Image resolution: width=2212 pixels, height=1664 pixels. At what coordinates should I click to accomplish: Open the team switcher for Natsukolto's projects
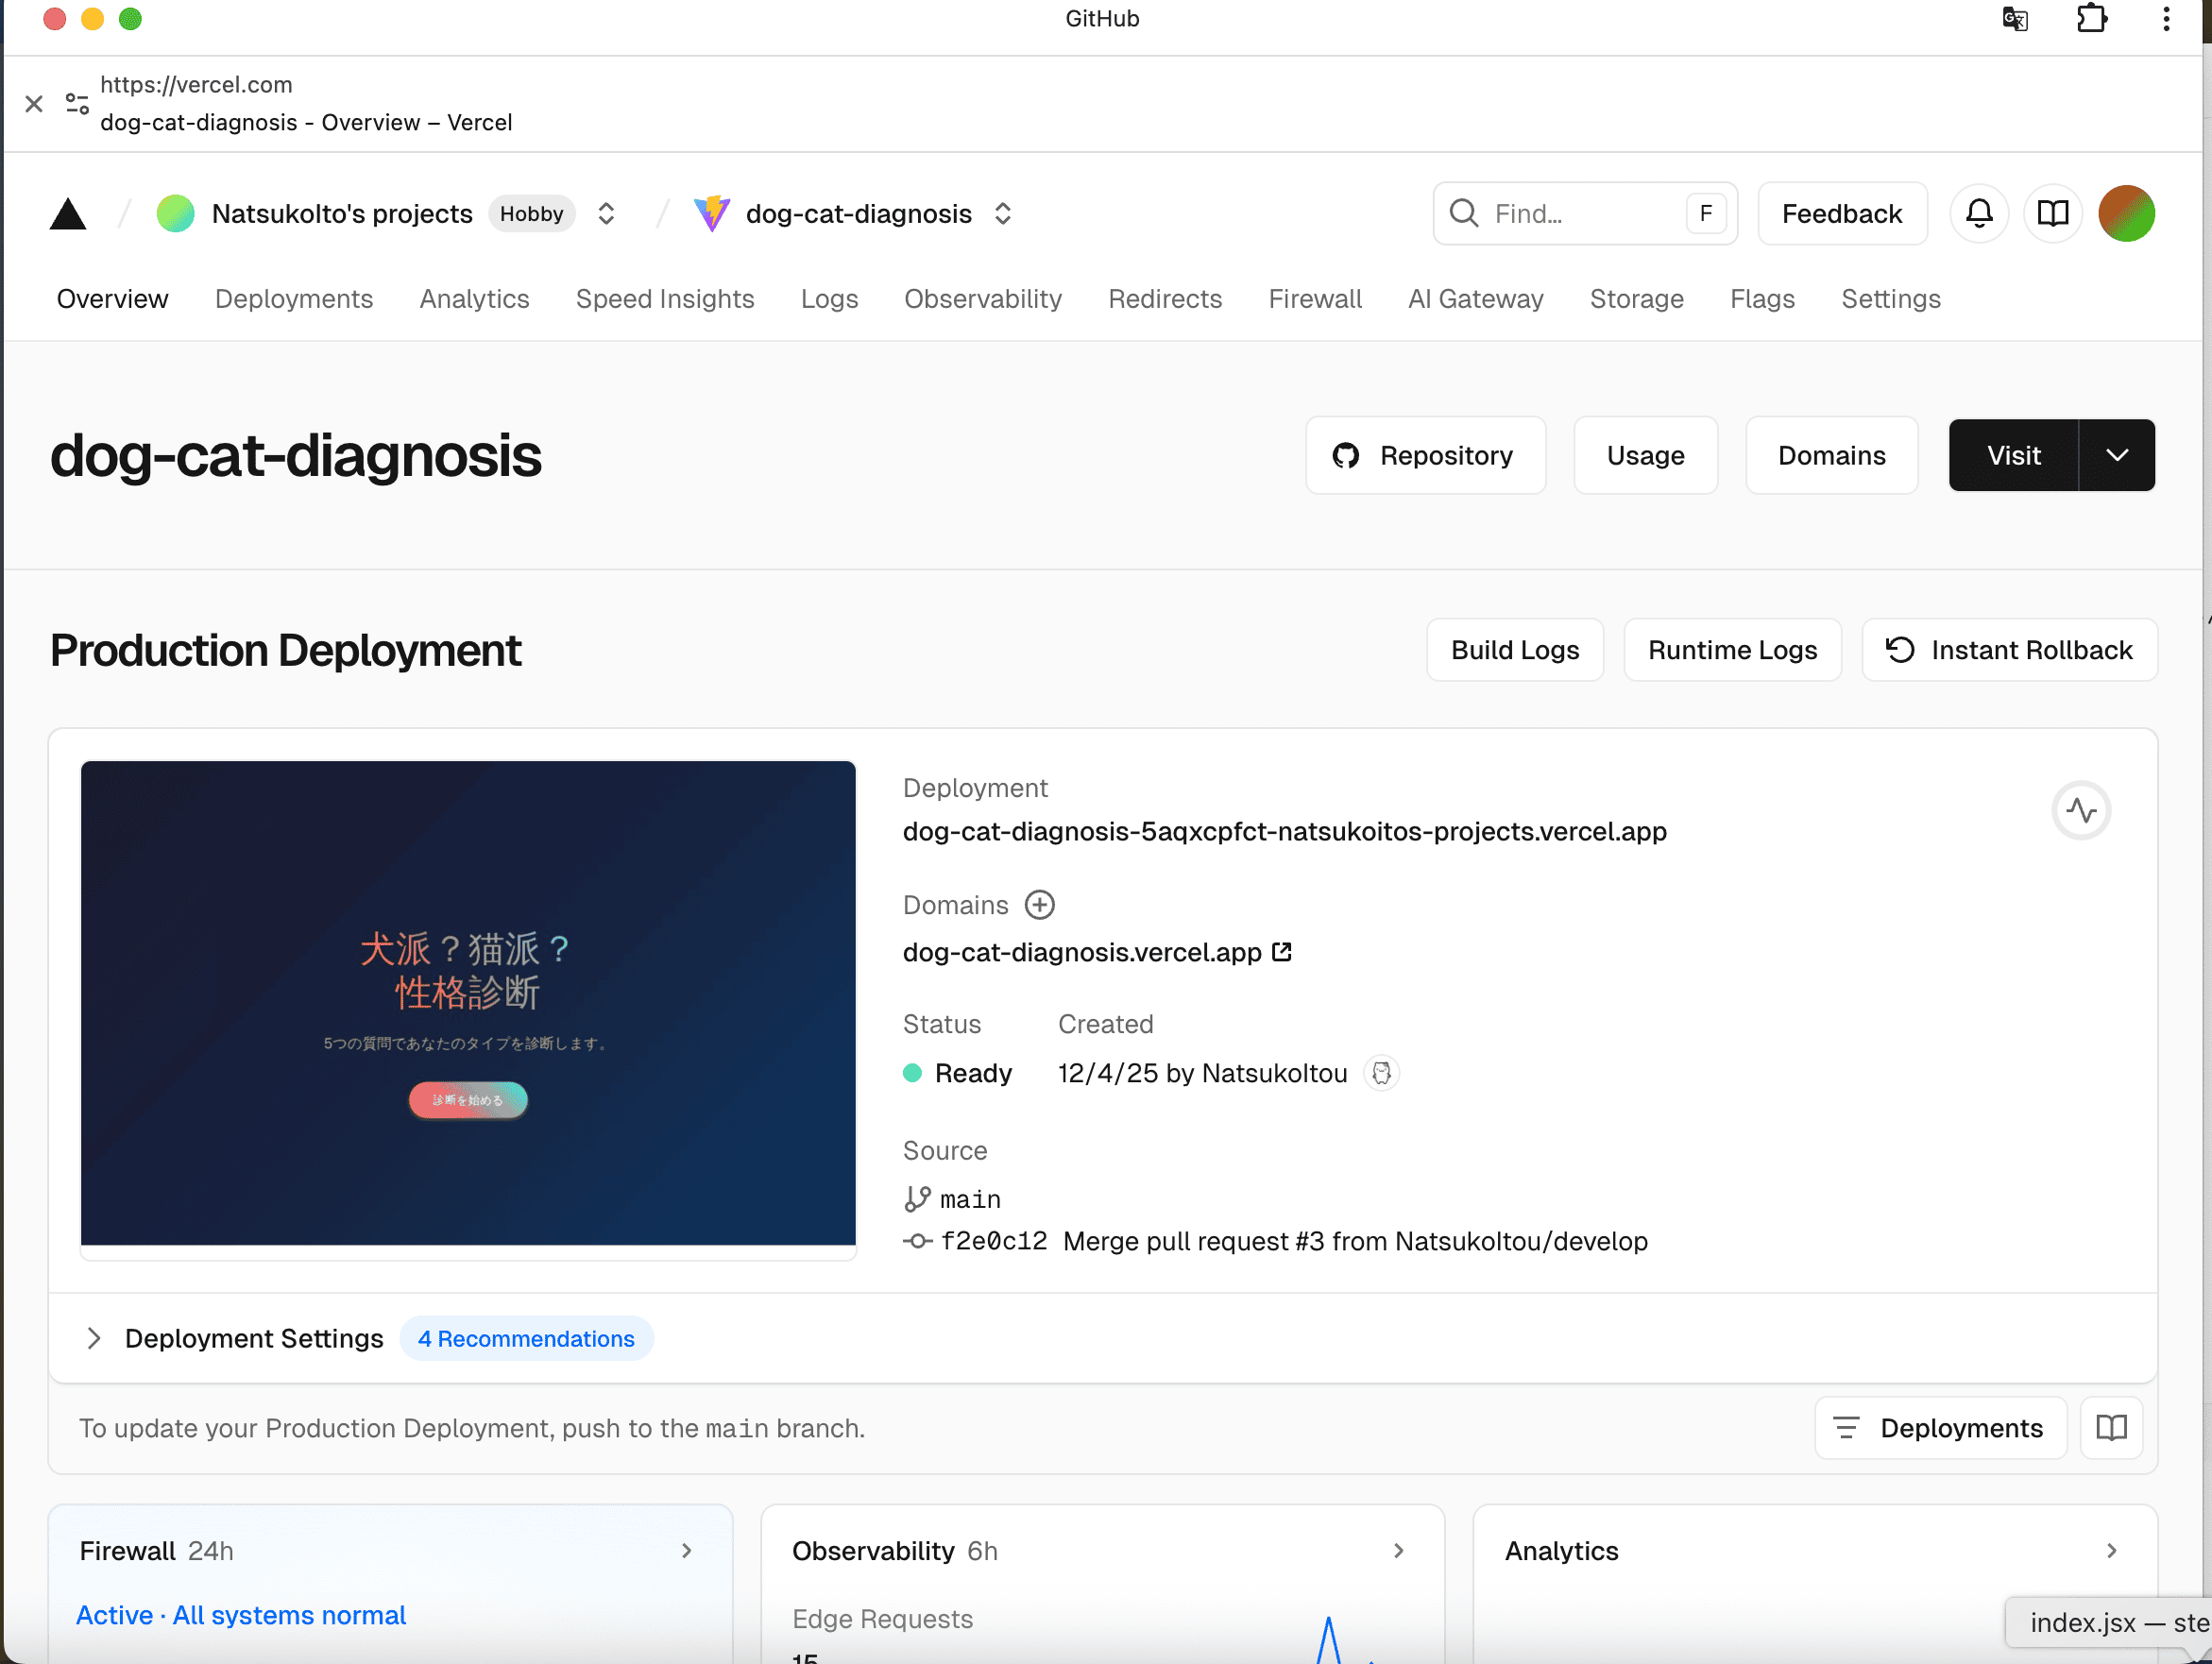click(606, 214)
